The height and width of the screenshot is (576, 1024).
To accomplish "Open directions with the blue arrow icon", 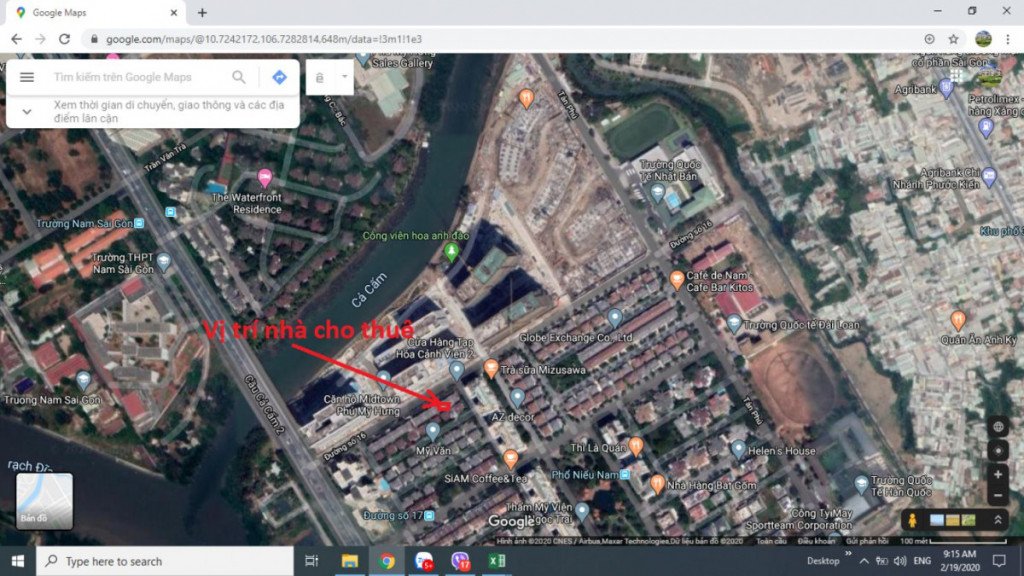I will pos(279,77).
